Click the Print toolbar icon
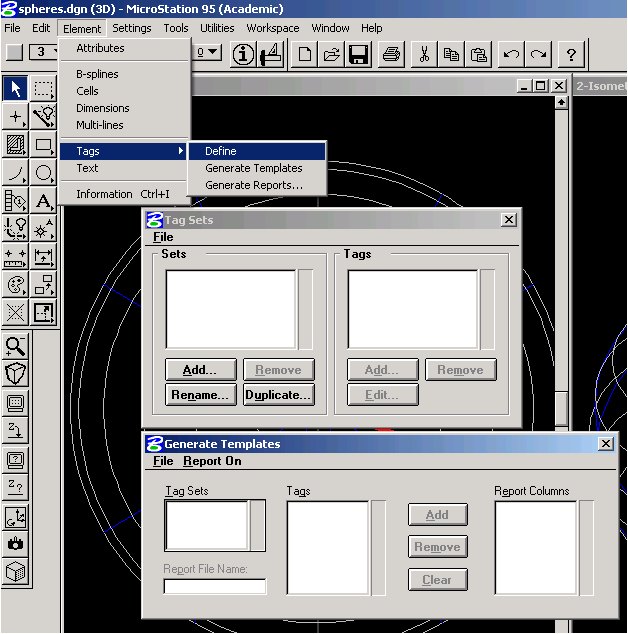This screenshot has height=634, width=628. tap(391, 54)
